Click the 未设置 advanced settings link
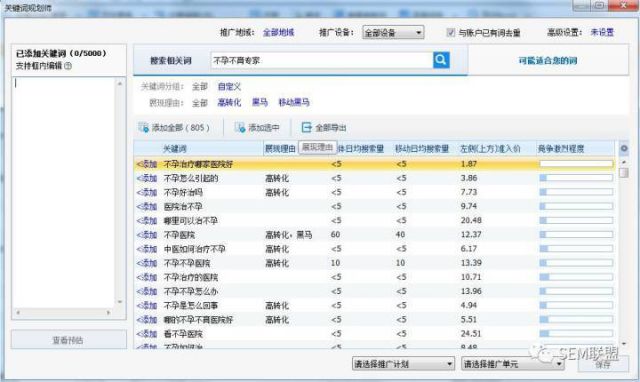 pyautogui.click(x=602, y=32)
